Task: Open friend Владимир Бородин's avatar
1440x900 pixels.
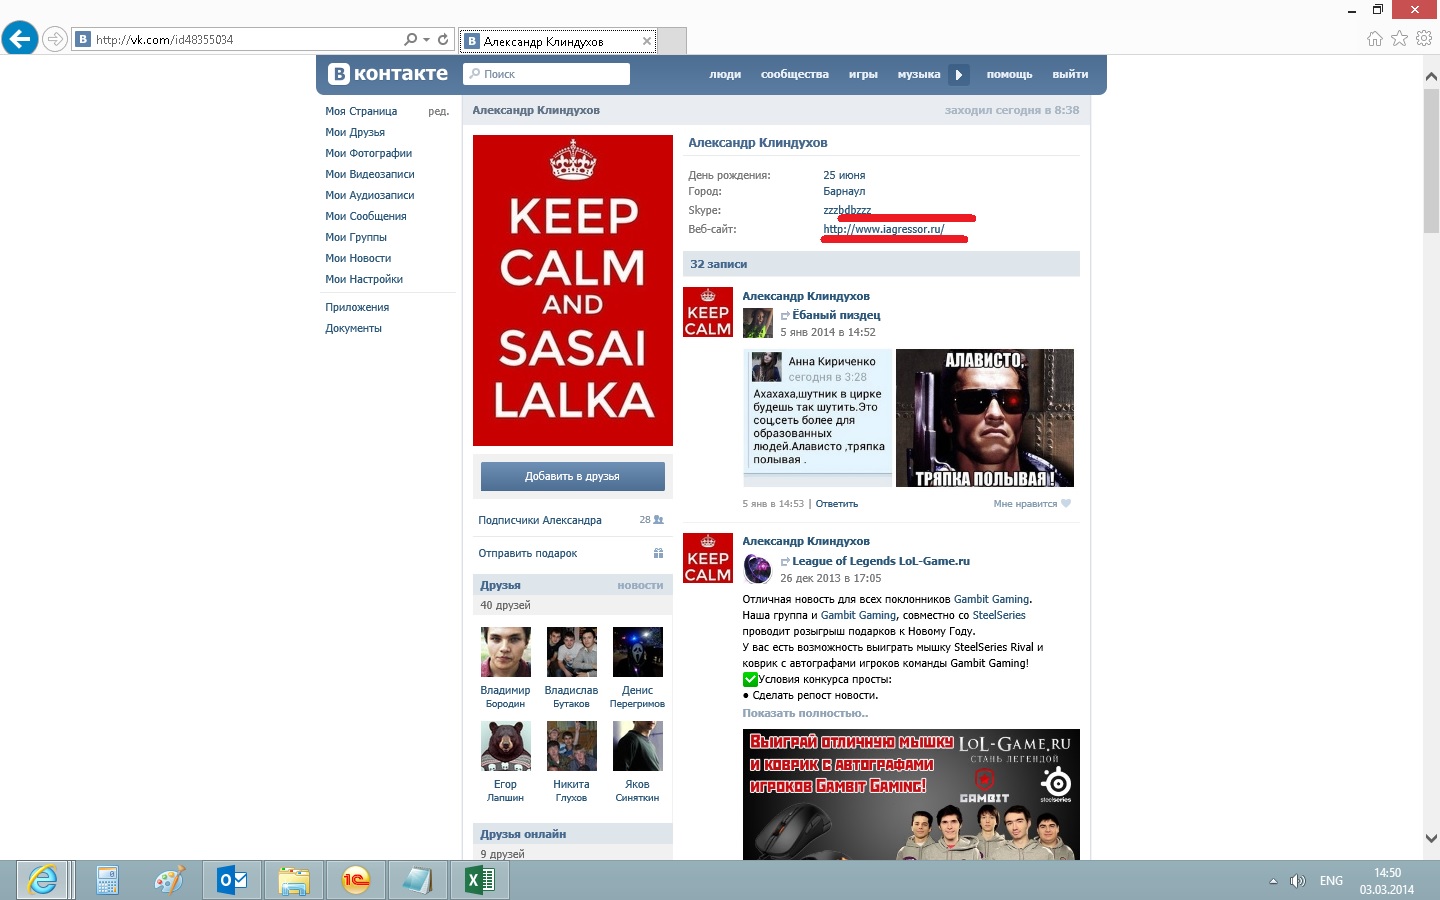Action: pyautogui.click(x=505, y=652)
